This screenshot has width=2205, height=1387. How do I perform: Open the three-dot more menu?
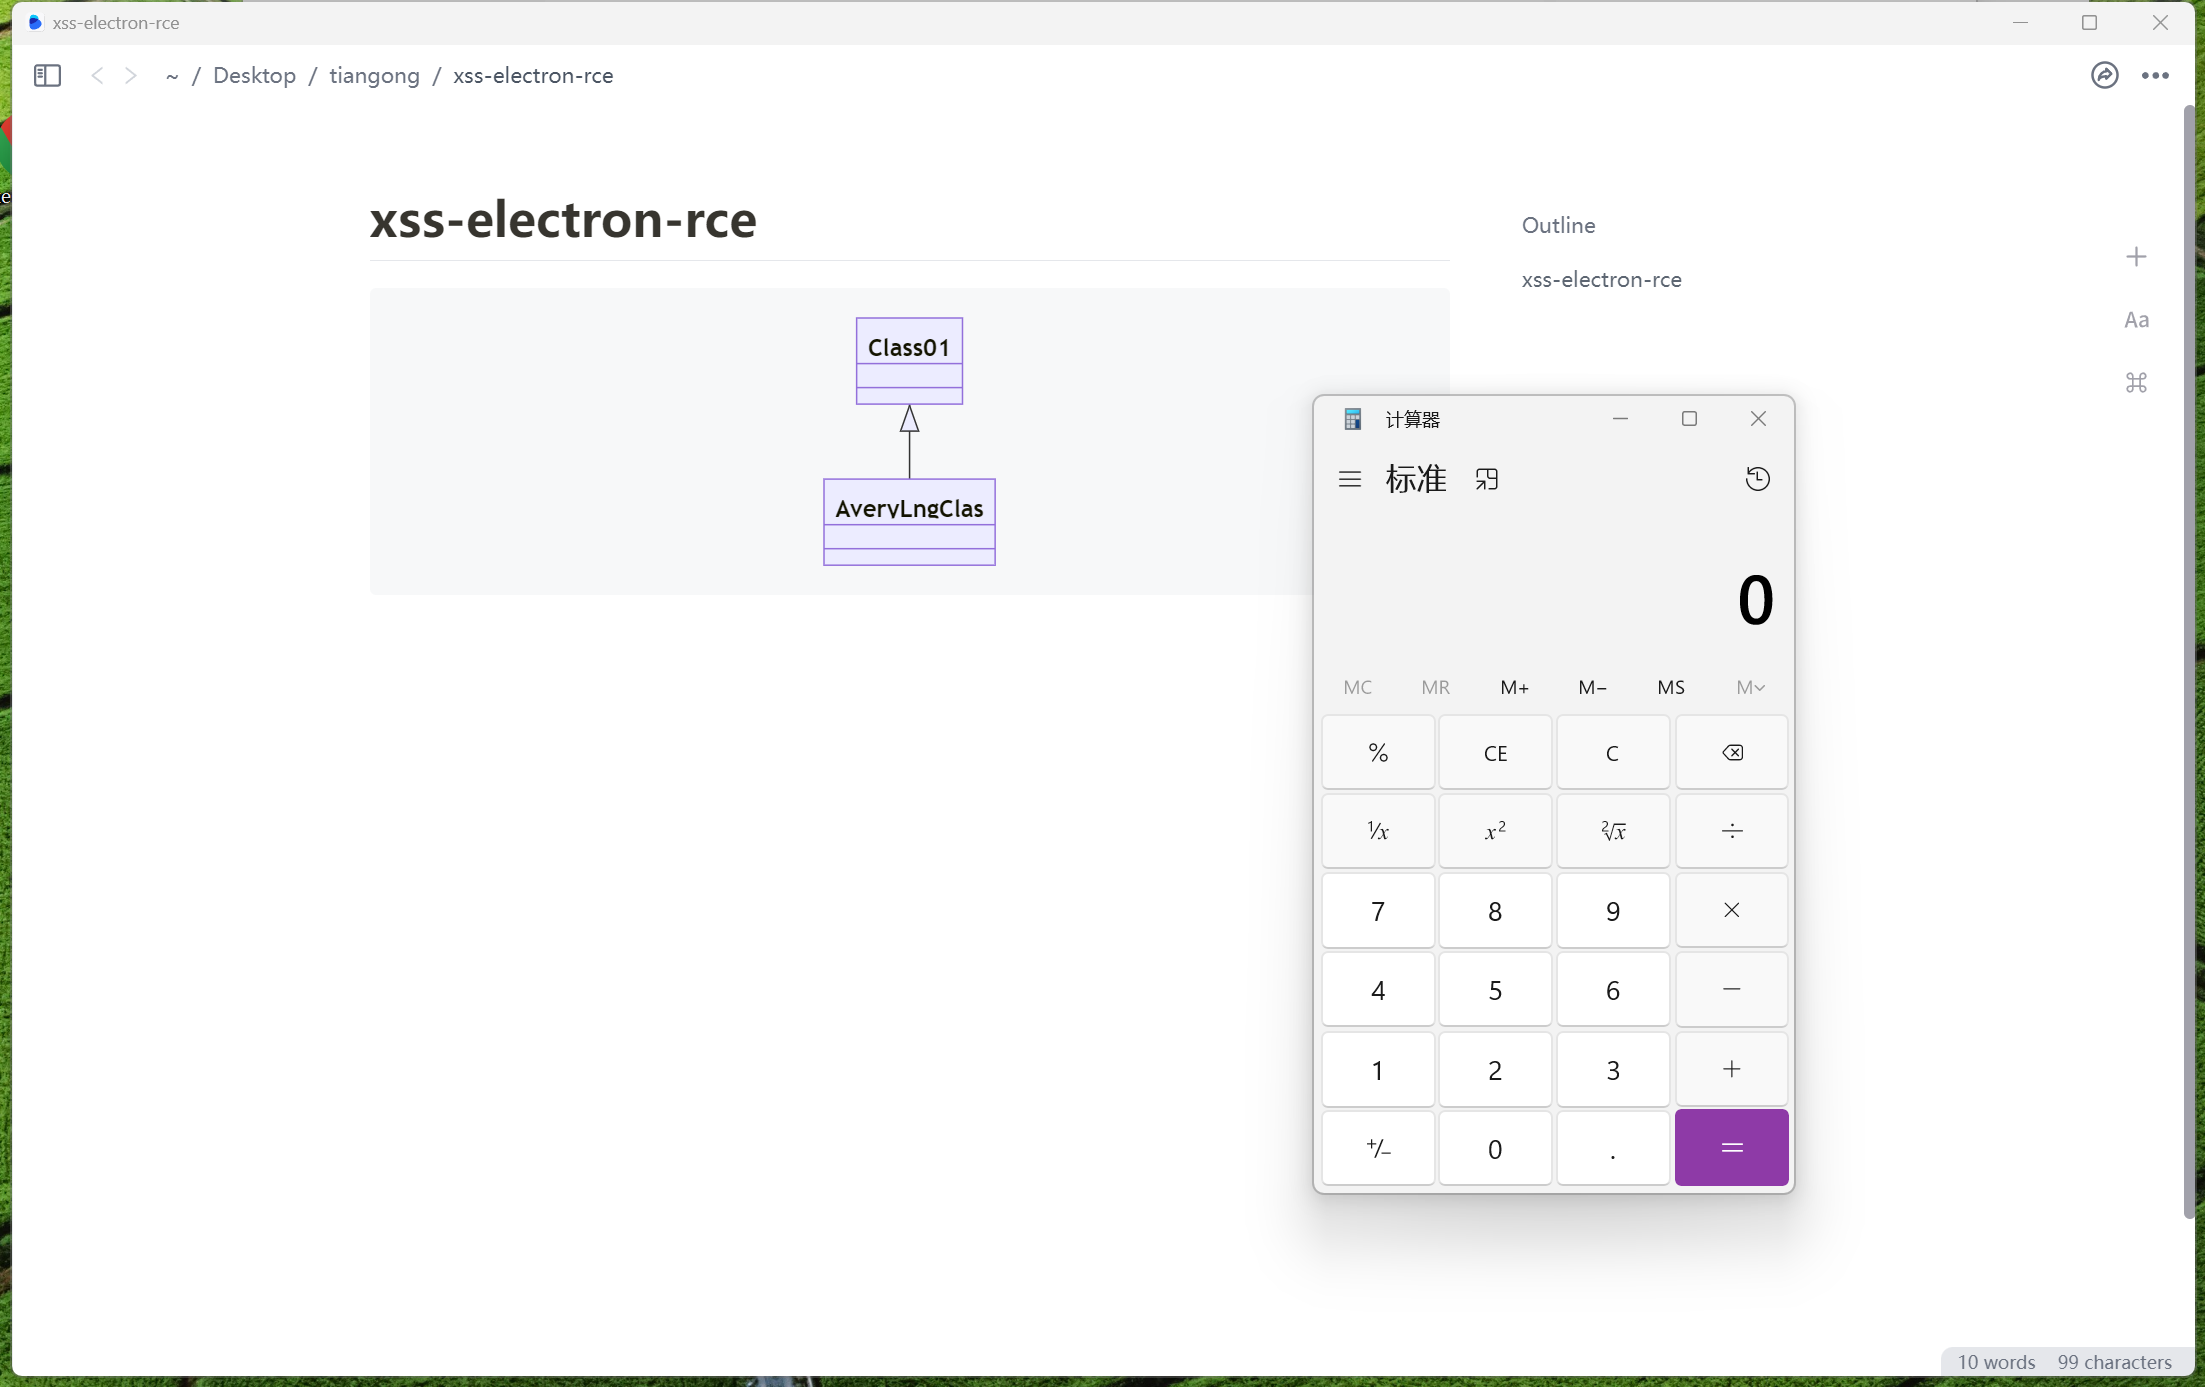2155,76
